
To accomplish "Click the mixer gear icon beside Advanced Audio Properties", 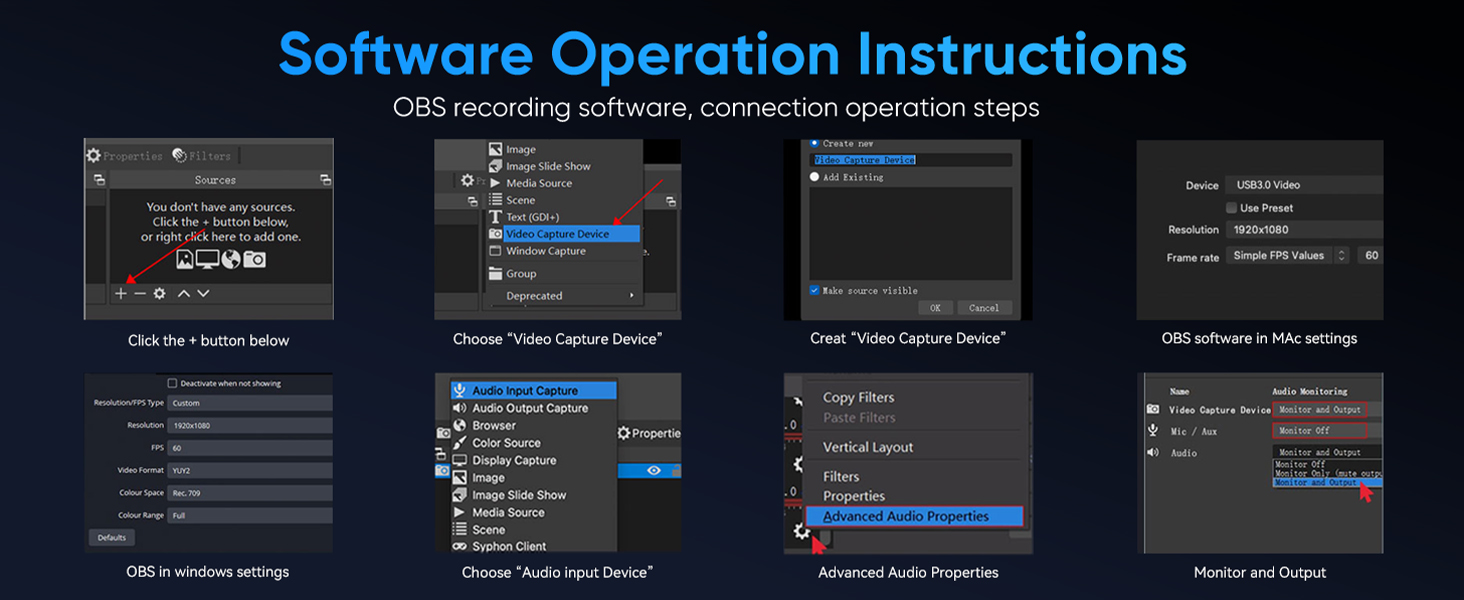I will coord(800,531).
